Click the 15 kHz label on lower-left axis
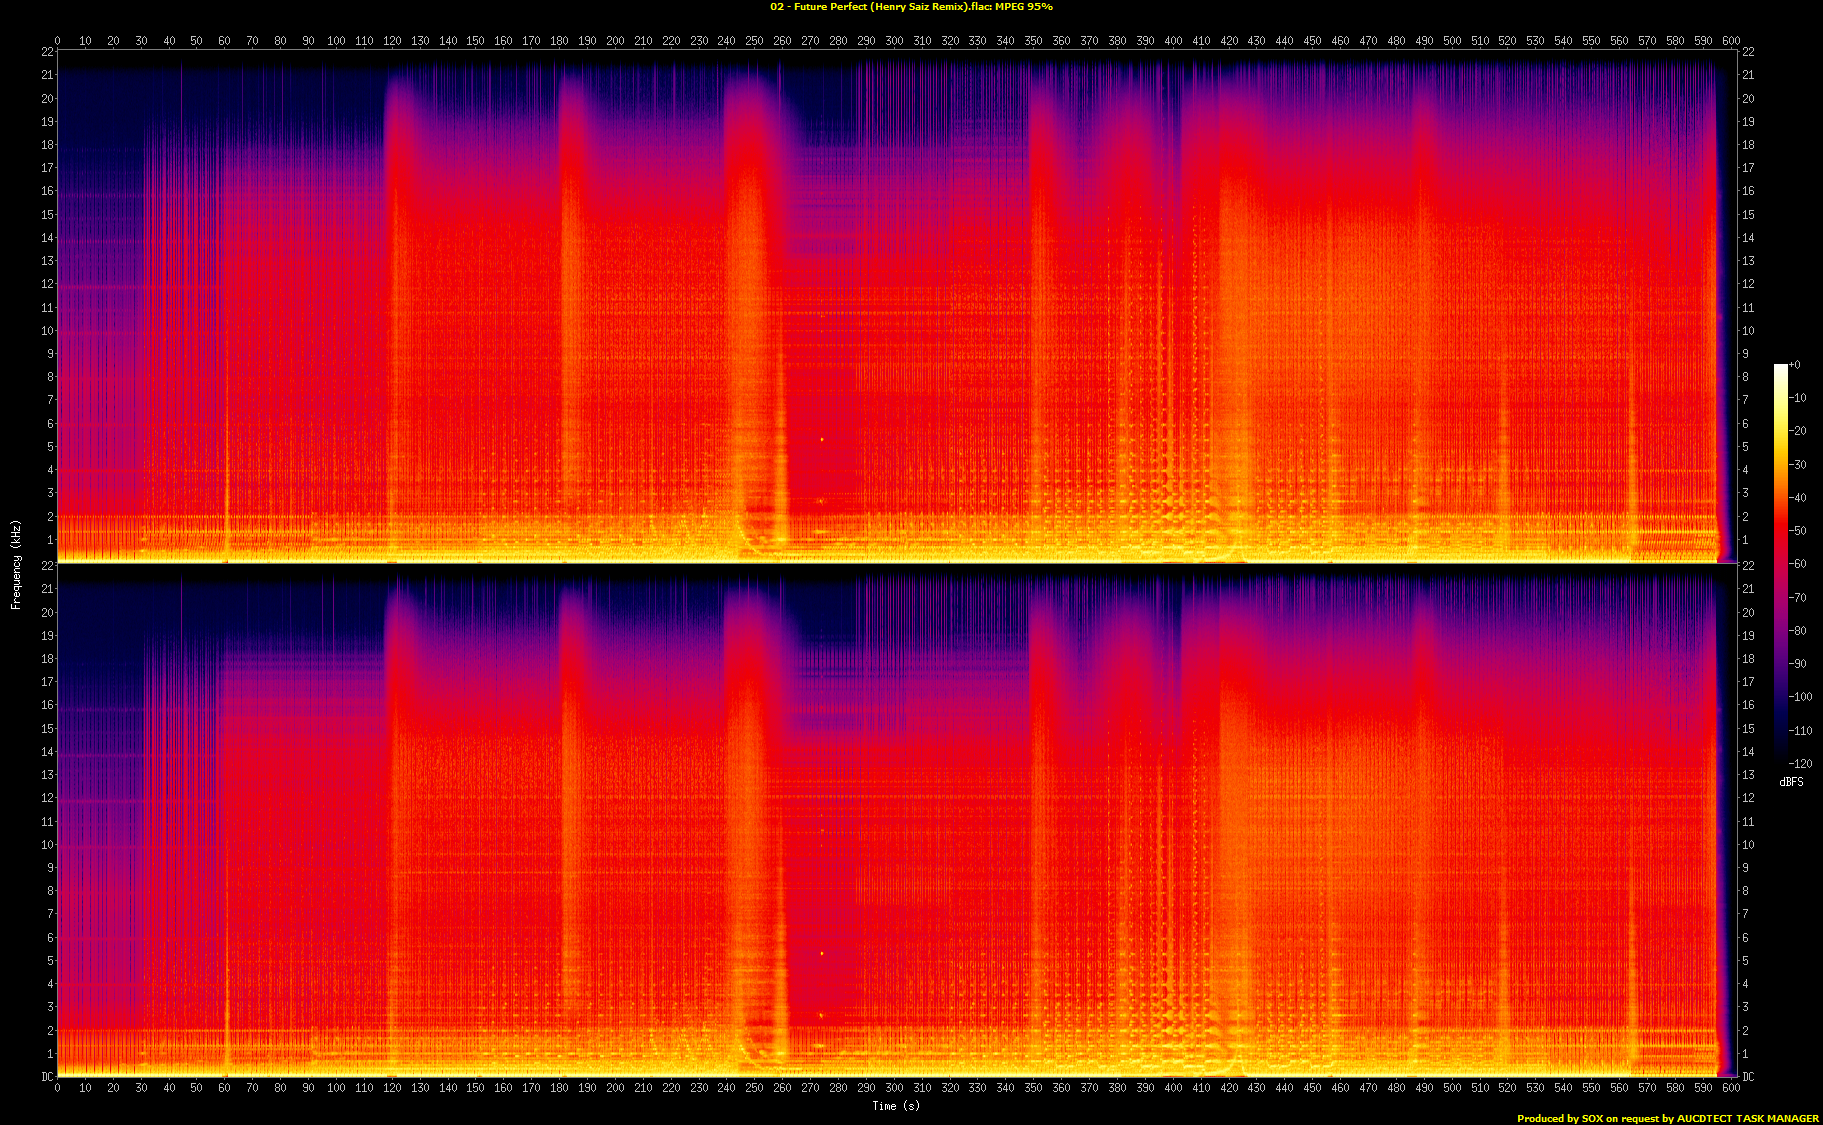 tap(47, 729)
